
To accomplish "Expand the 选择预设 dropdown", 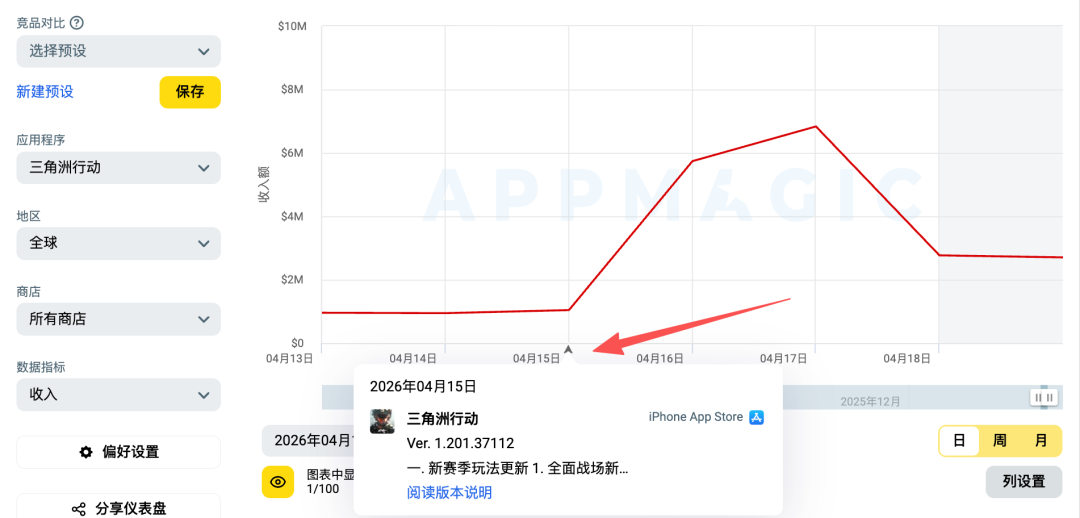I will point(118,51).
